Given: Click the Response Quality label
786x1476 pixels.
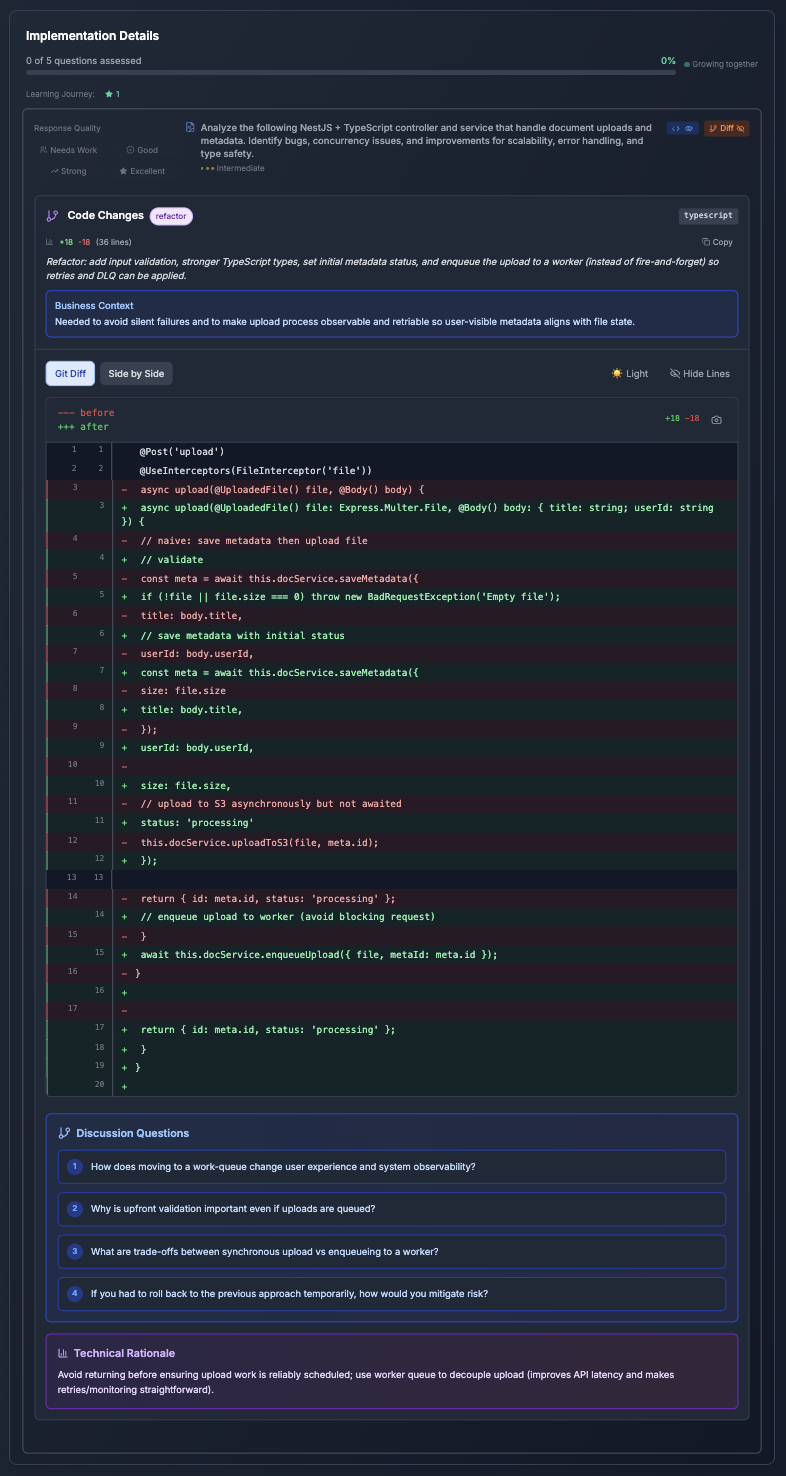Looking at the screenshot, I should pyautogui.click(x=67, y=128).
